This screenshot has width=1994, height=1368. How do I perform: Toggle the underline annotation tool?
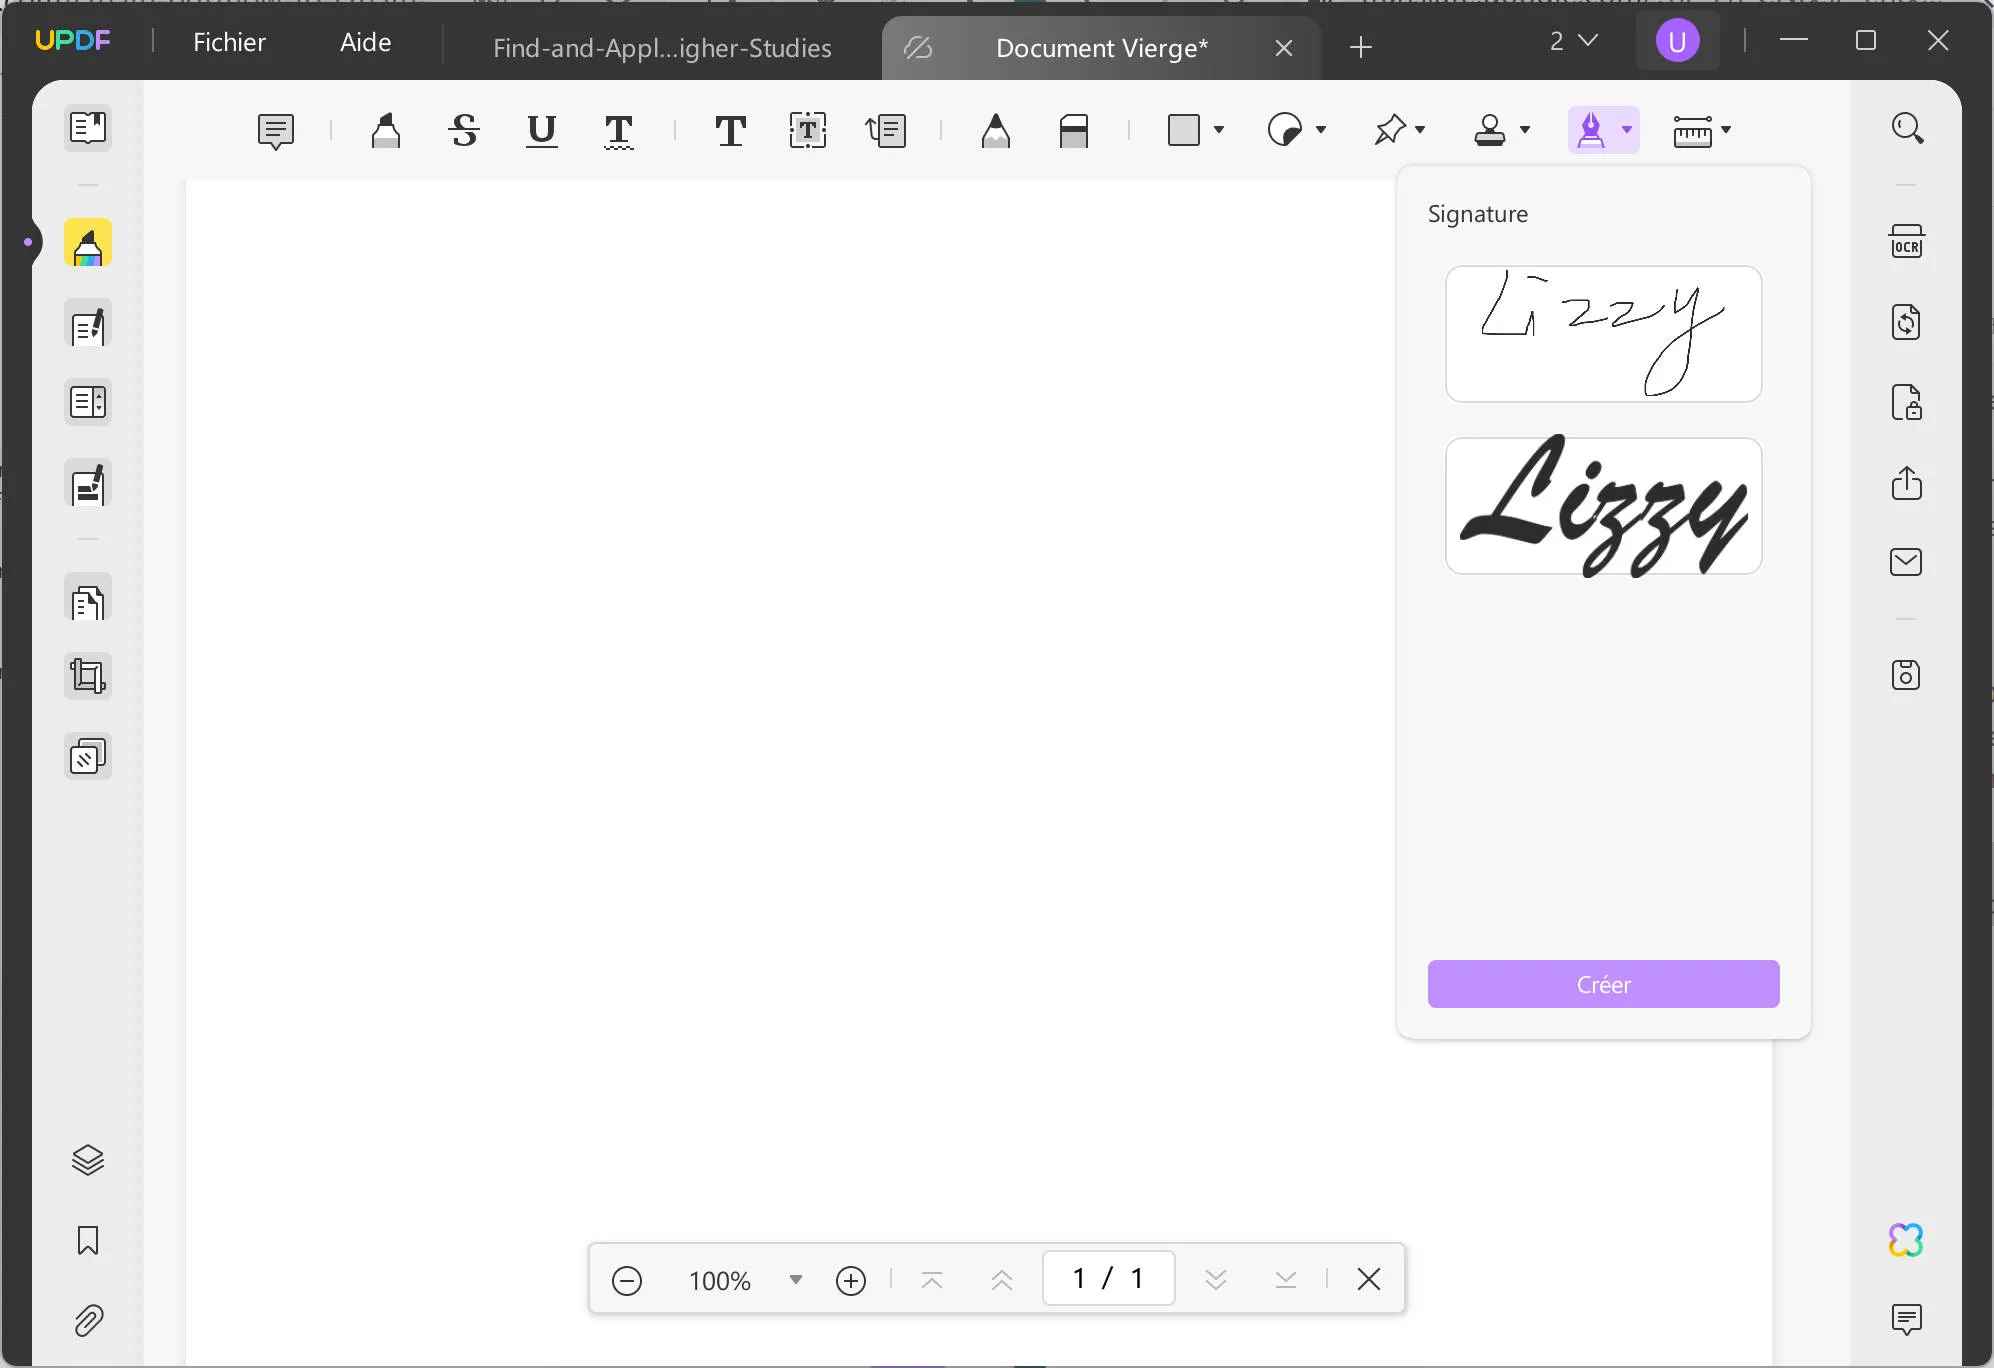tap(541, 130)
